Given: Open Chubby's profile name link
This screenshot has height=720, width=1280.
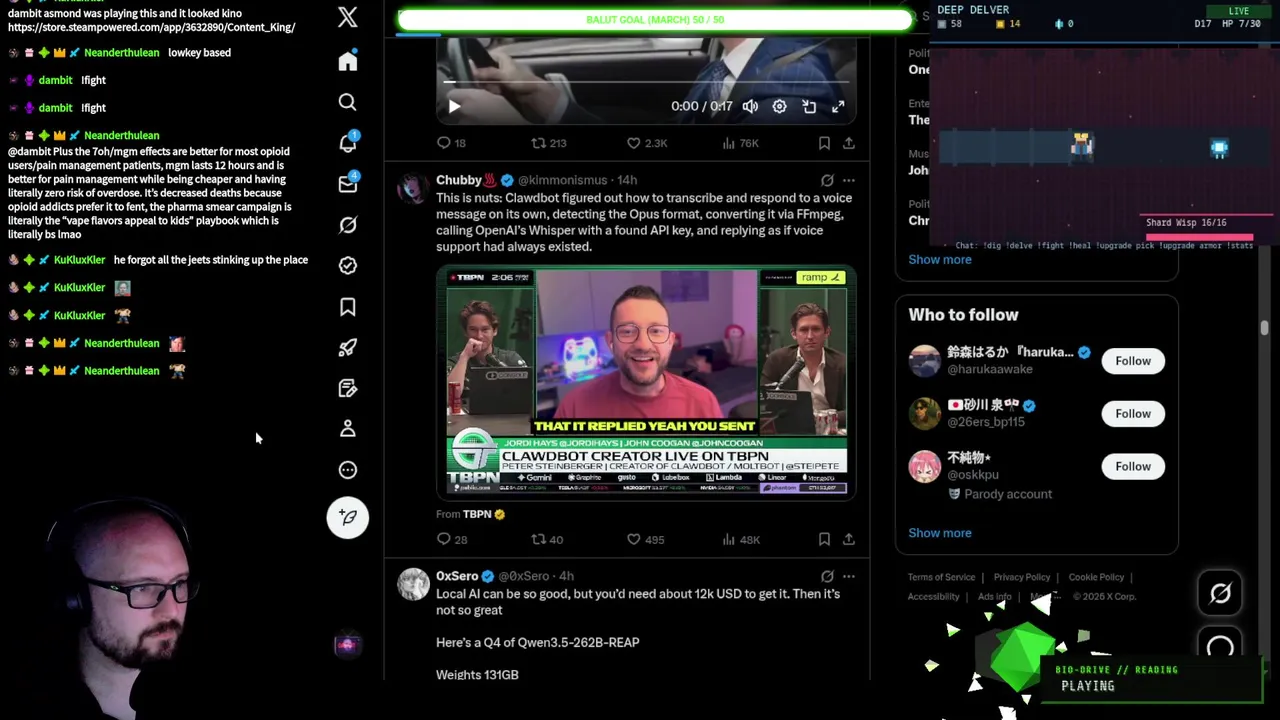Looking at the screenshot, I should [459, 180].
